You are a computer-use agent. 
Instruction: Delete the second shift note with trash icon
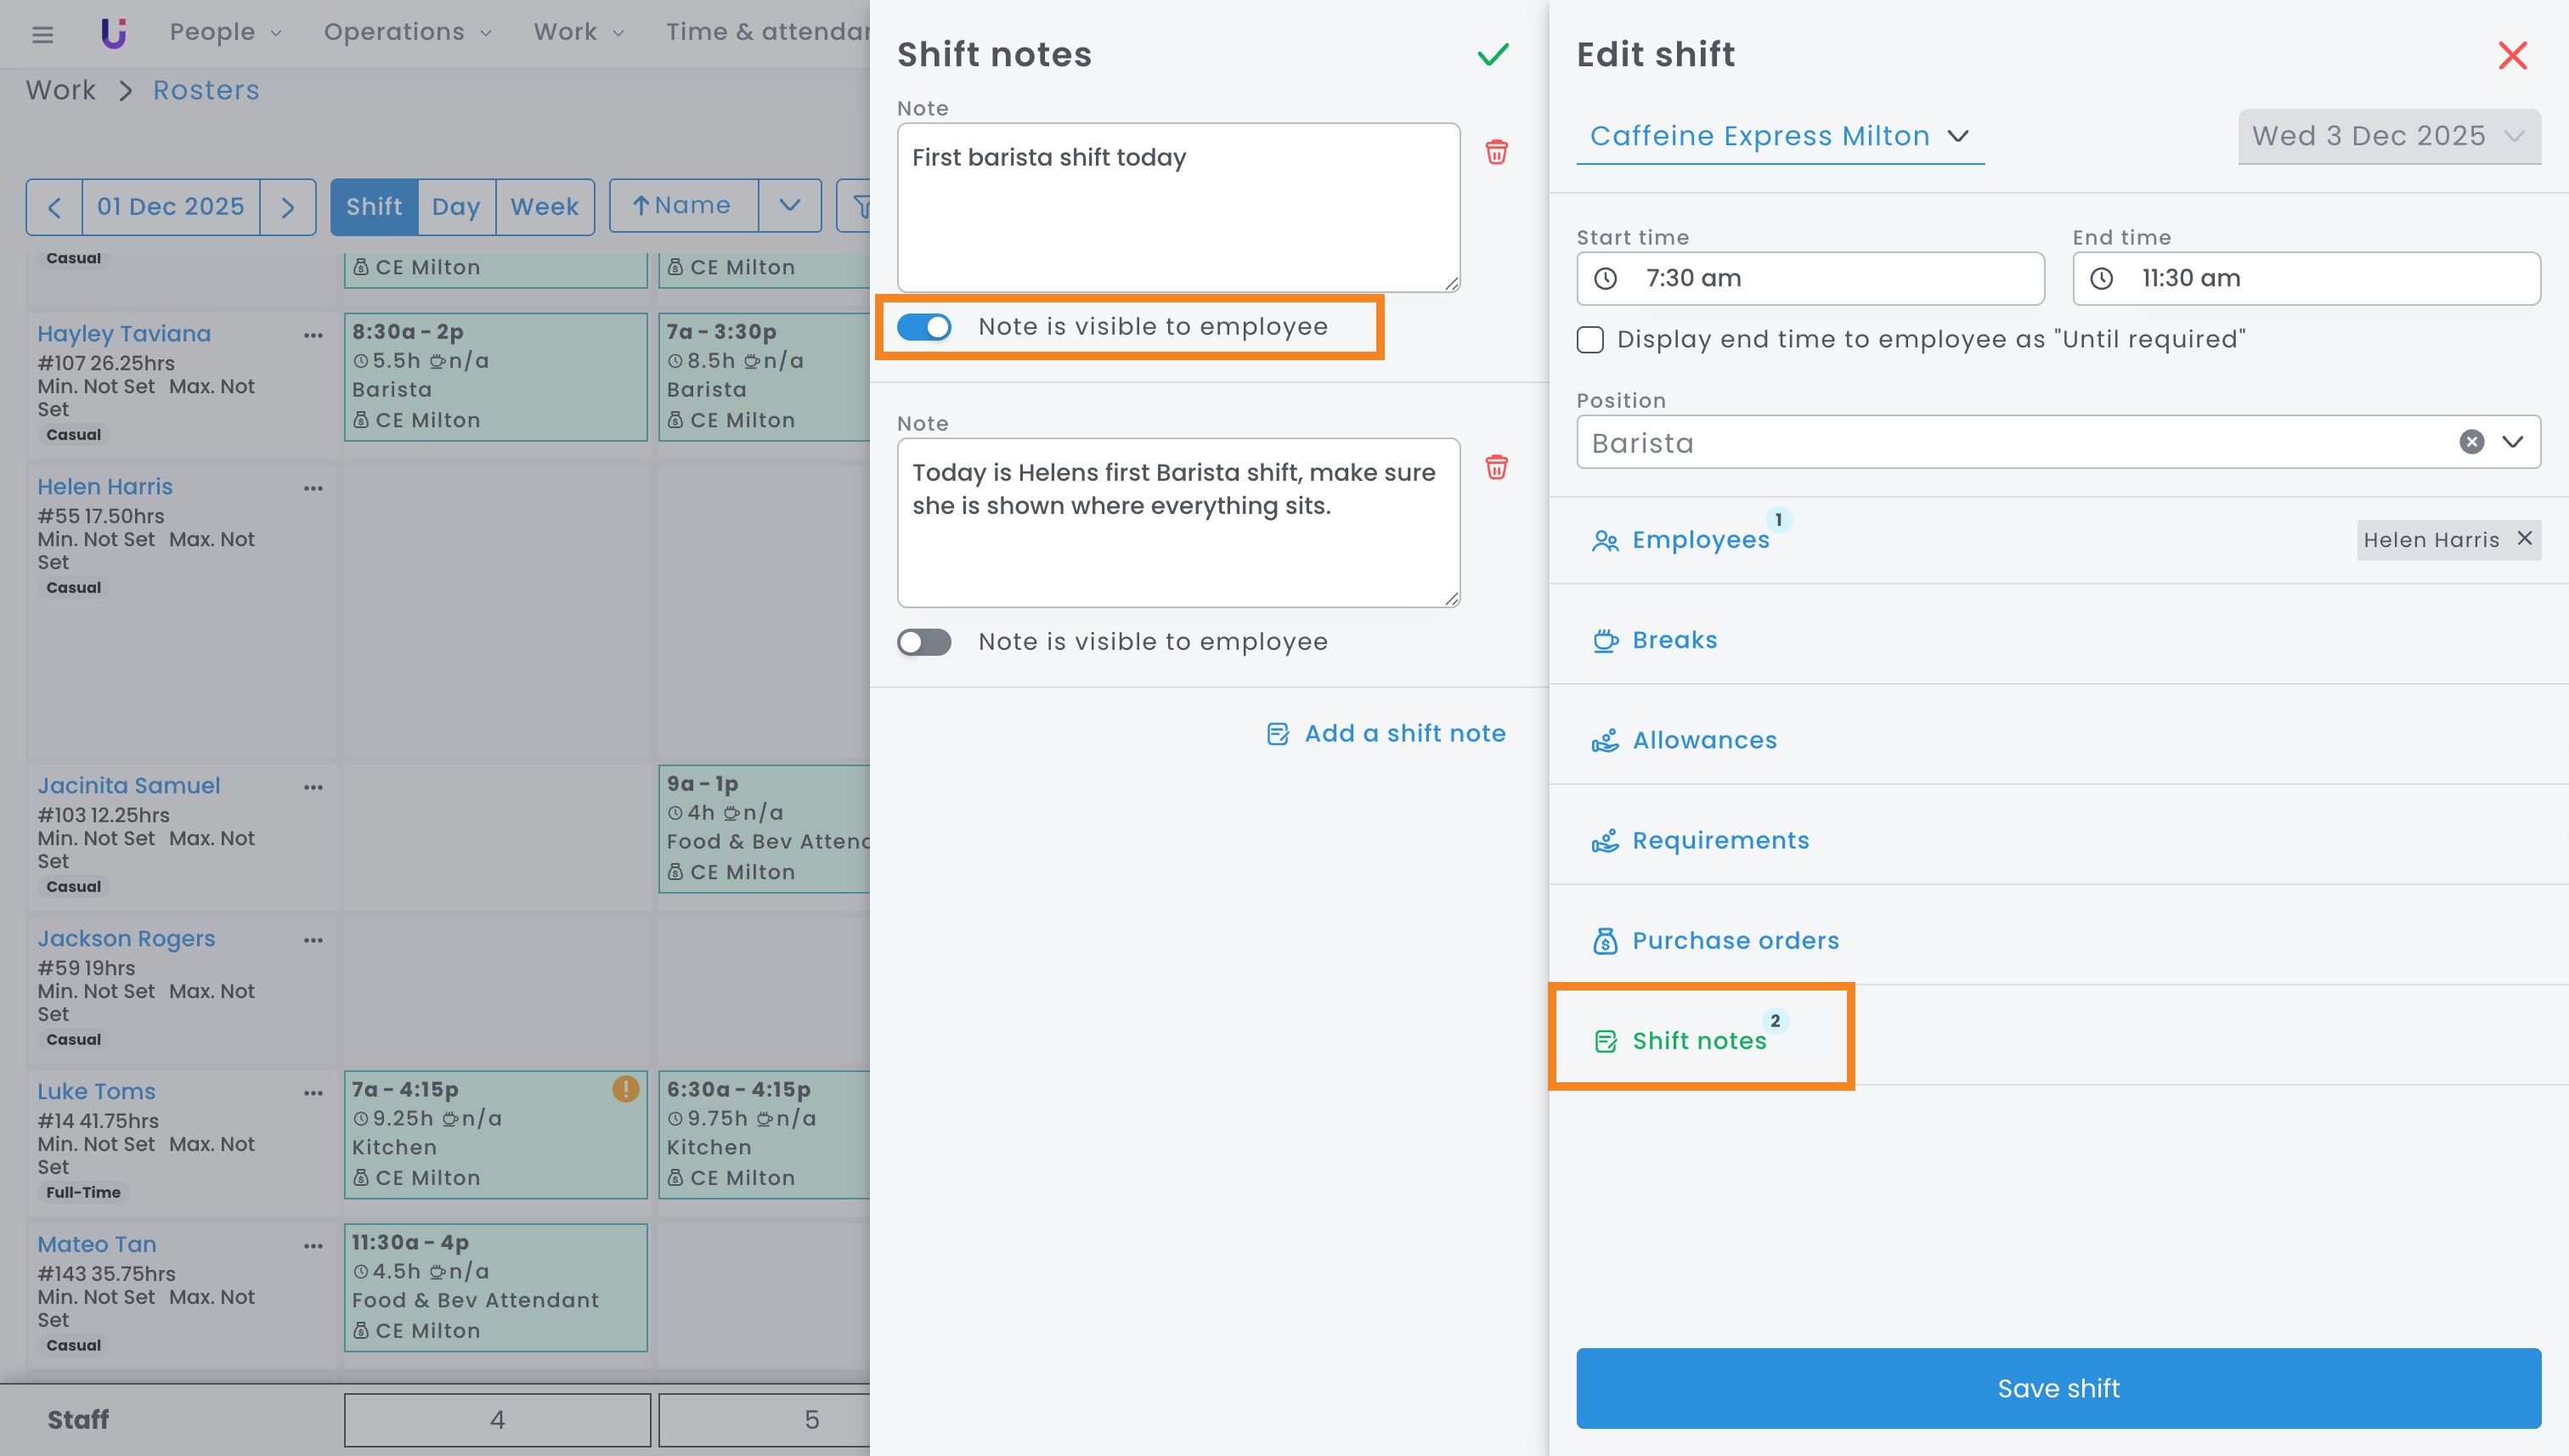[x=1496, y=467]
